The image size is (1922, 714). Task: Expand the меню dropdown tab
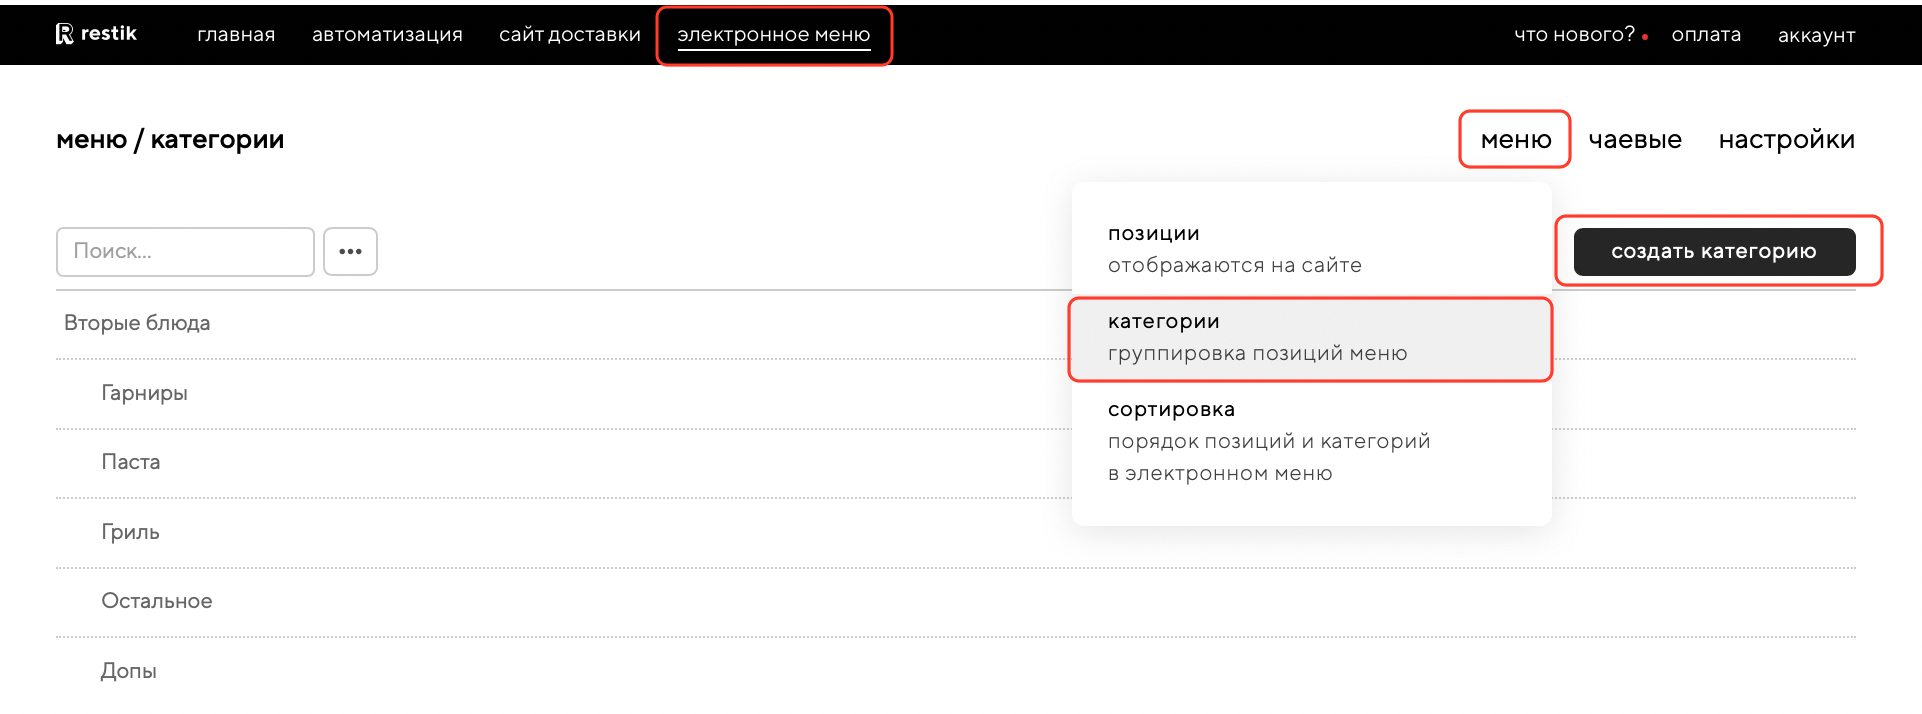coord(1515,140)
